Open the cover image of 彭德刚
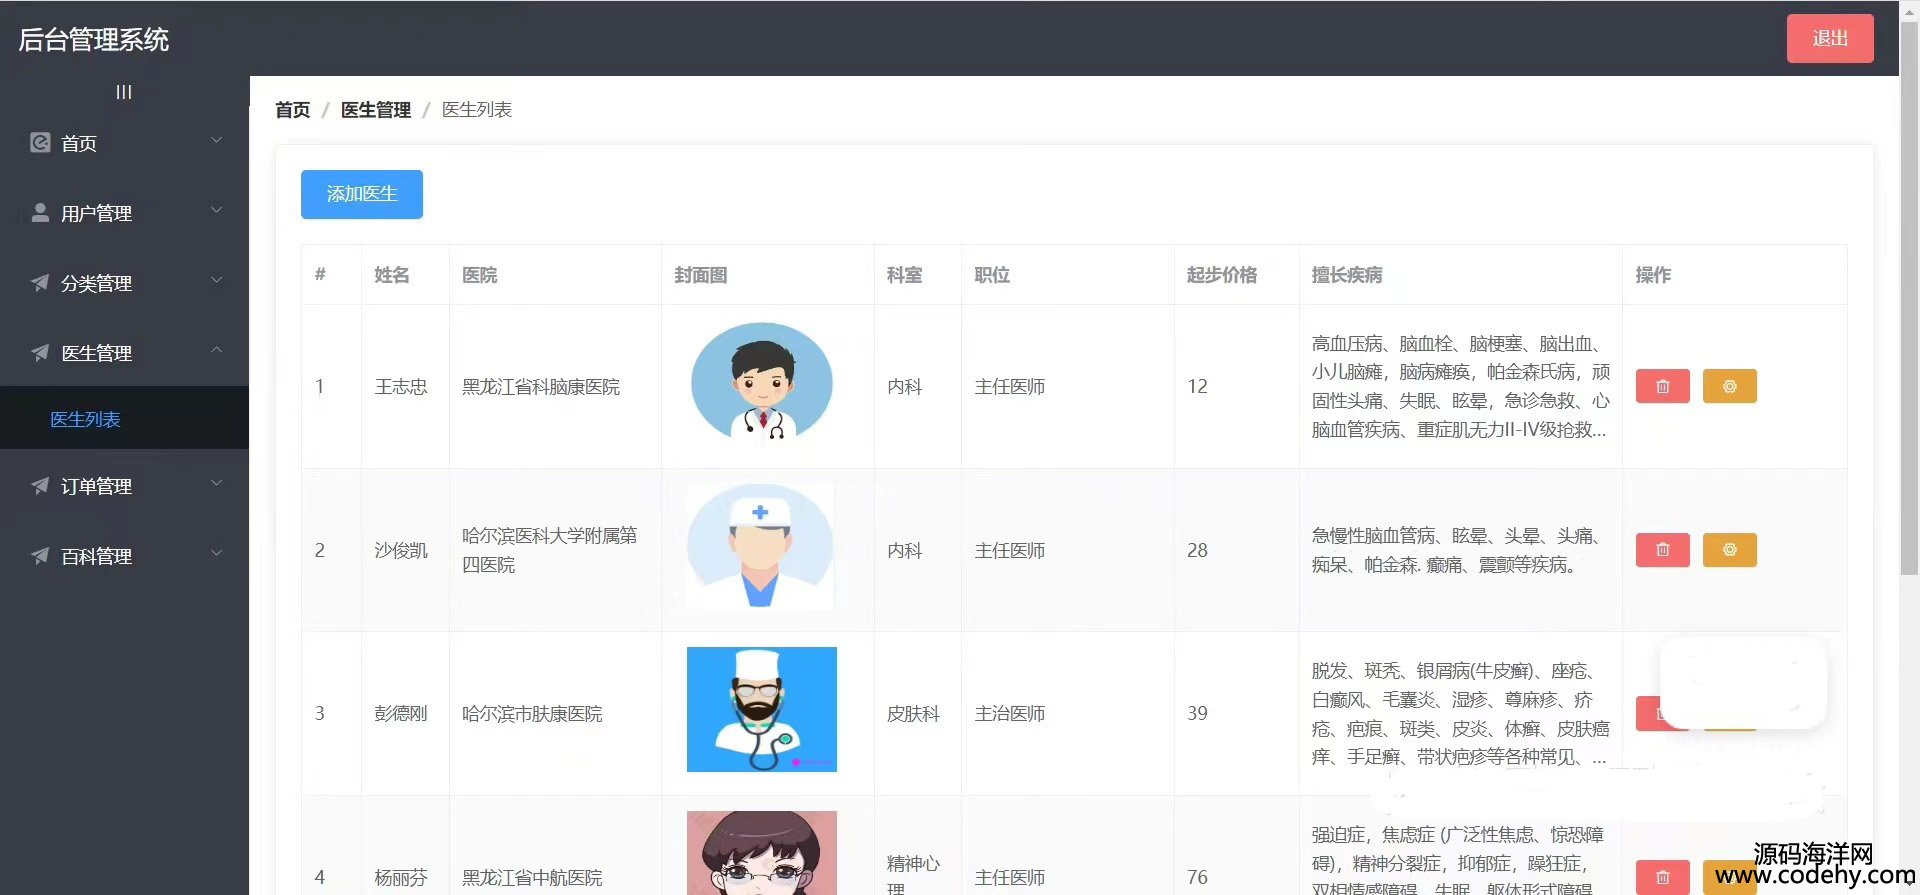This screenshot has height=895, width=1920. 762,709
